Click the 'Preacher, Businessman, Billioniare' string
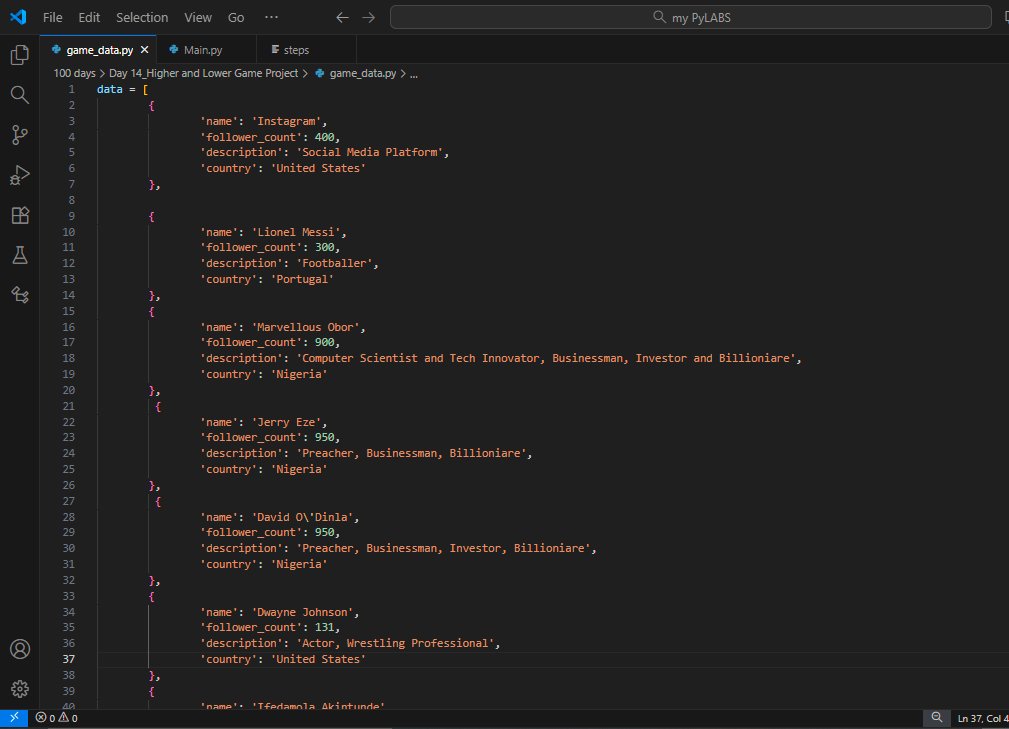The width and height of the screenshot is (1009, 729). click(411, 453)
